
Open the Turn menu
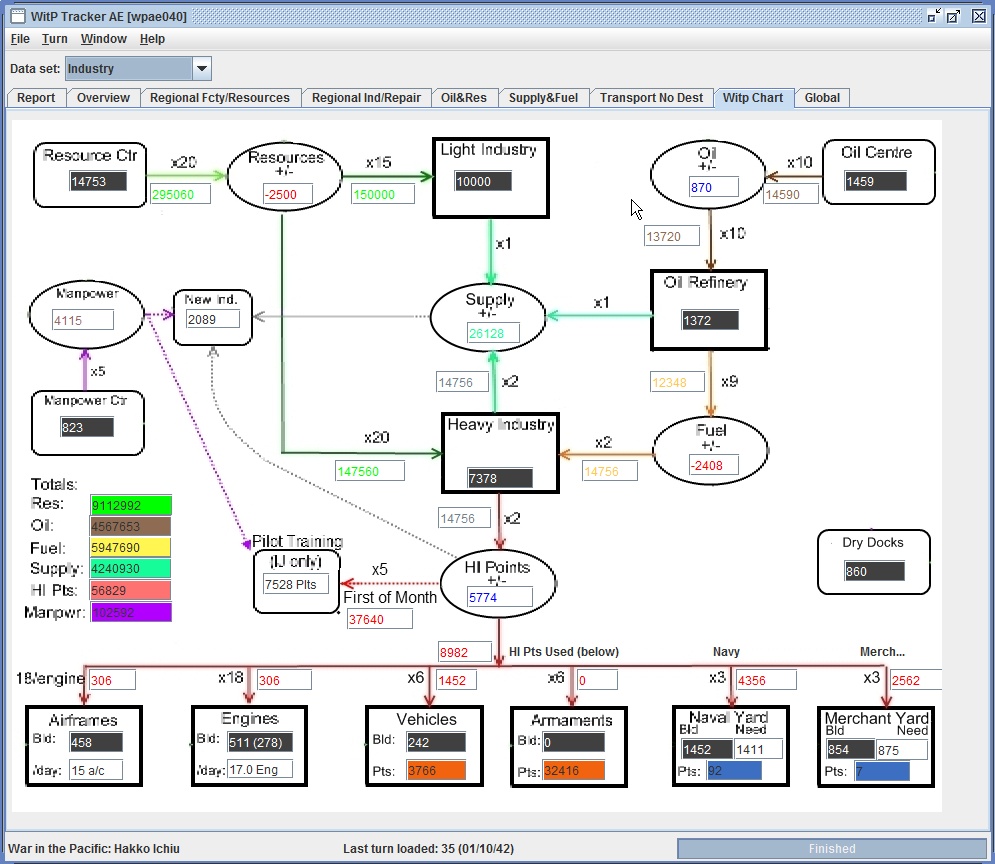point(55,39)
